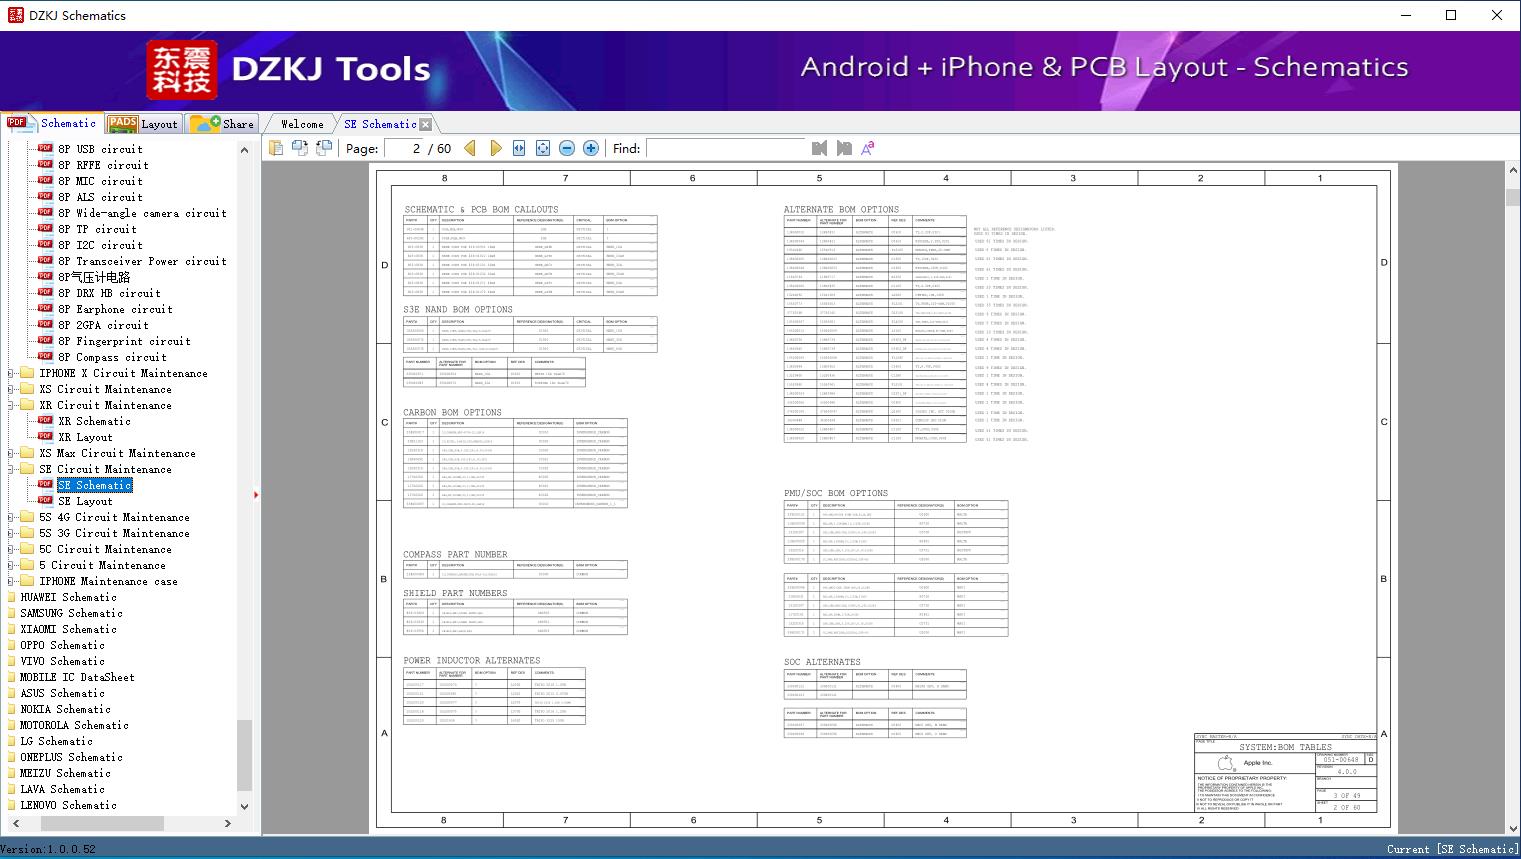Select SE Schematic in tree
This screenshot has height=859, width=1521.
[x=94, y=485]
